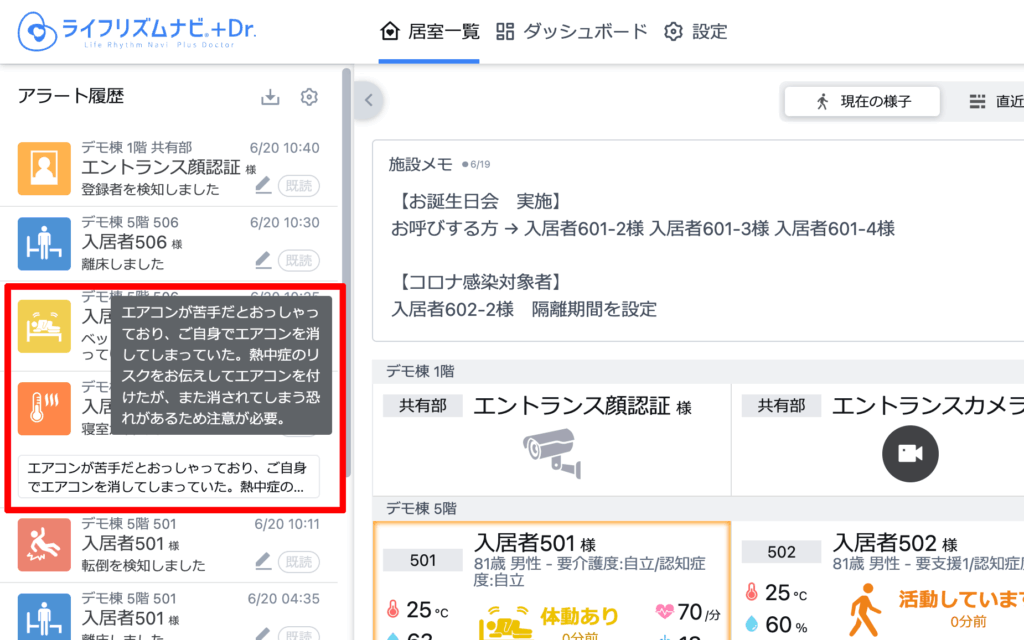
Task: Click room 501 thermometer icon
Action: (x=393, y=609)
